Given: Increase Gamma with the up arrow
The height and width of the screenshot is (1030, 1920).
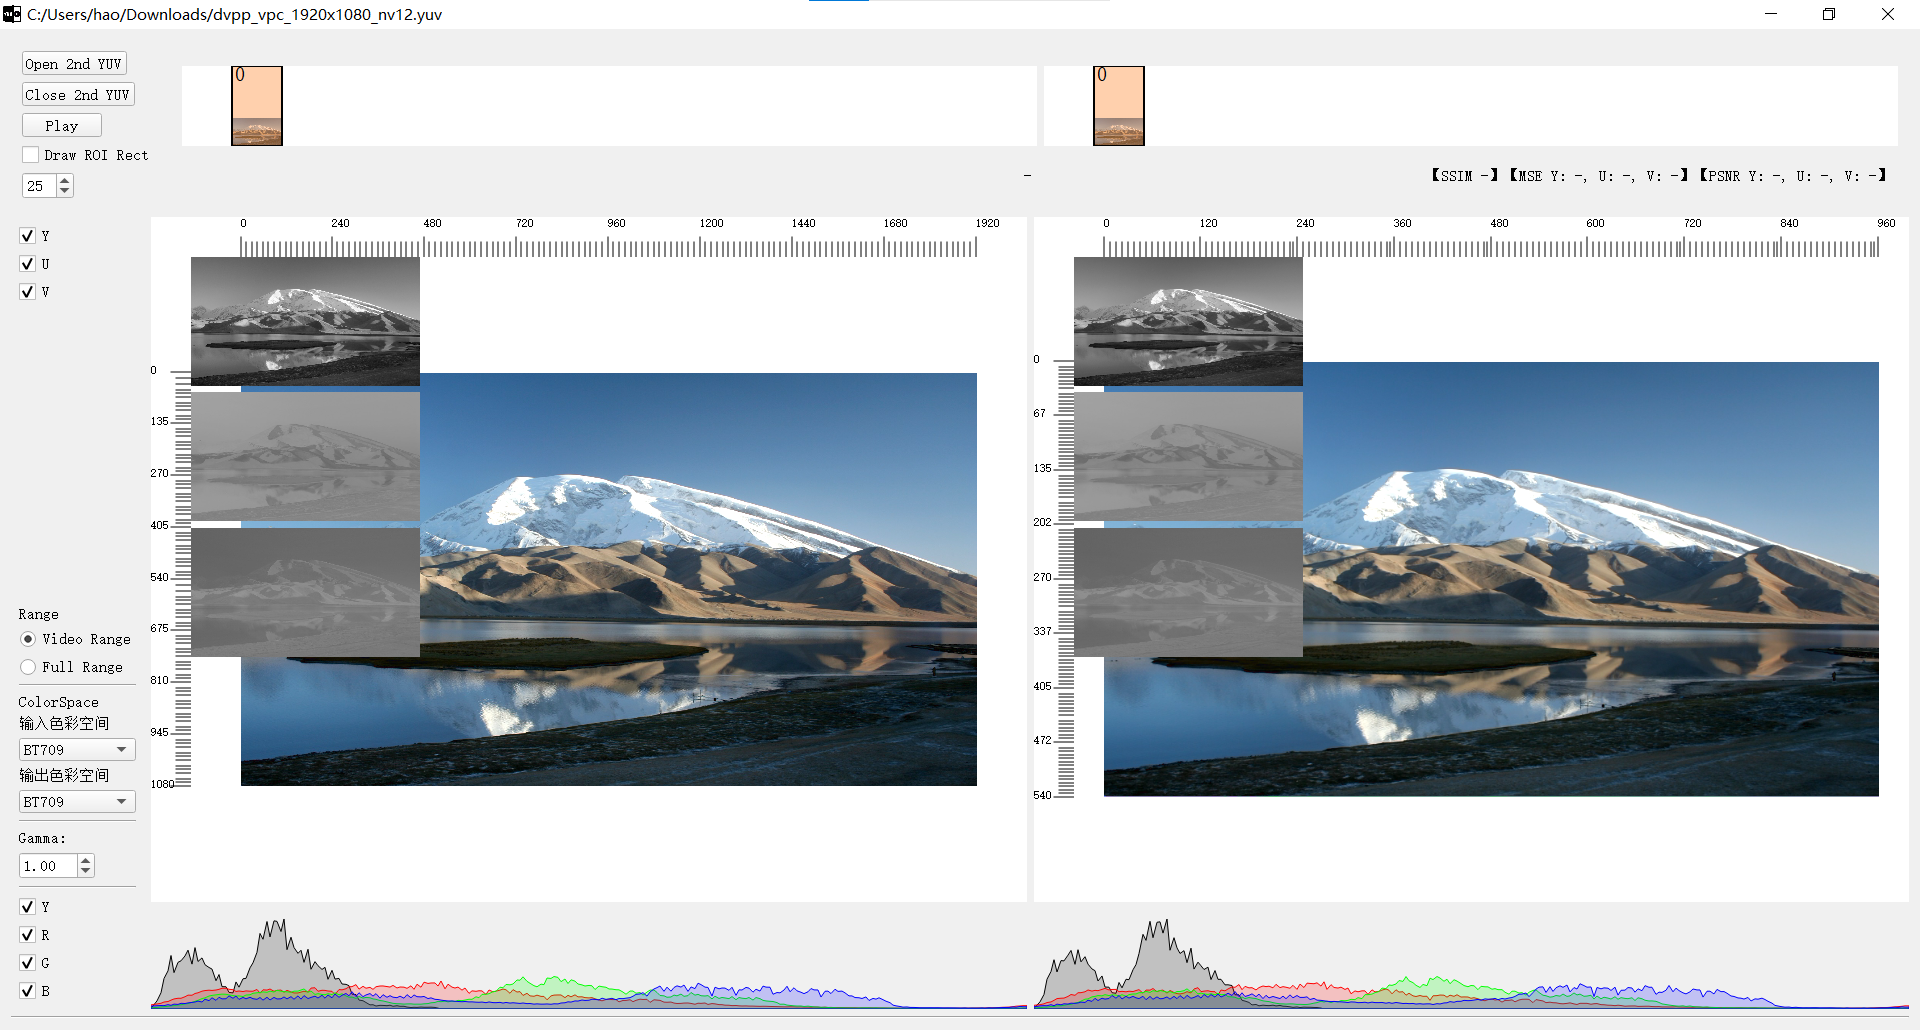Looking at the screenshot, I should click(86, 860).
